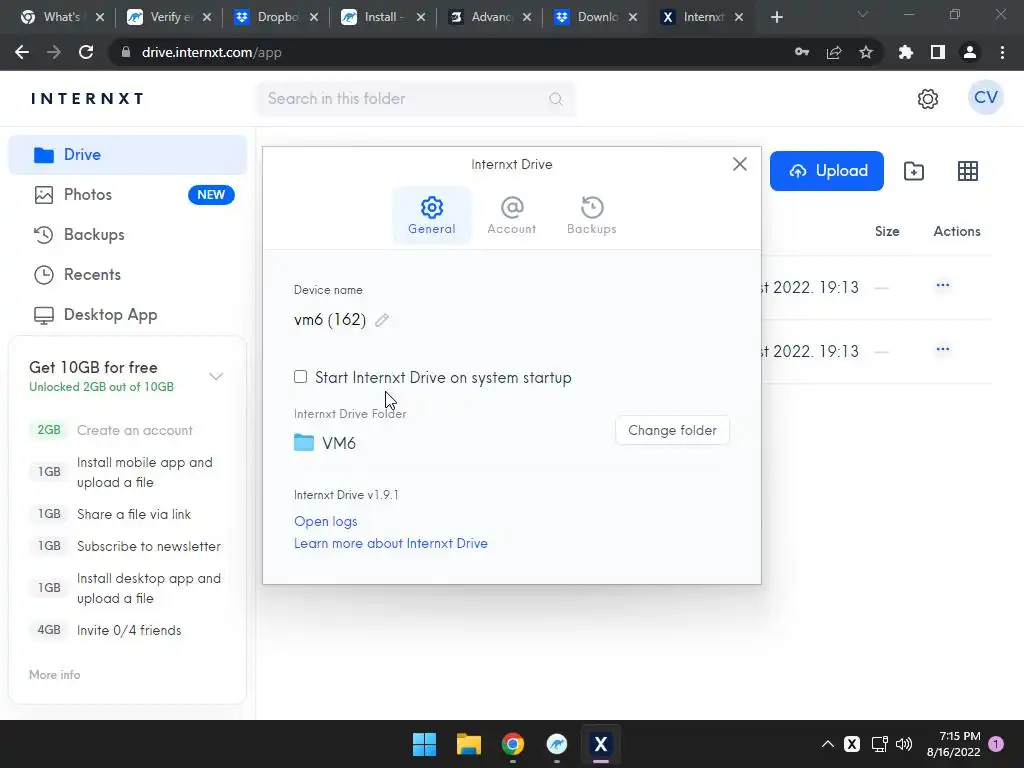This screenshot has width=1024, height=768.
Task: Click the CV account avatar
Action: point(985,98)
